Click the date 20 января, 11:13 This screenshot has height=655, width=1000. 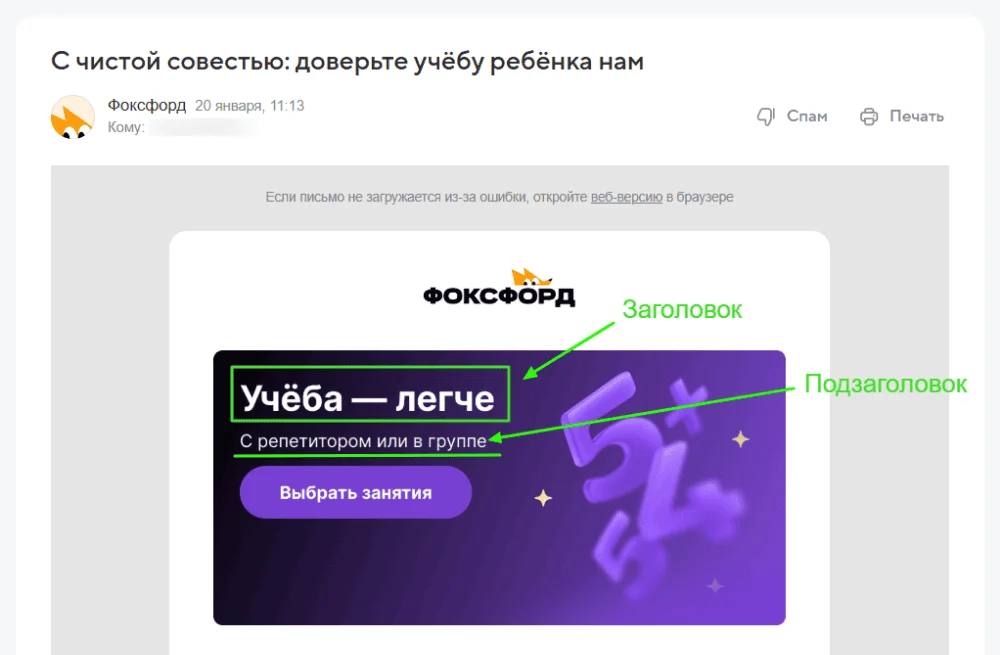249,105
